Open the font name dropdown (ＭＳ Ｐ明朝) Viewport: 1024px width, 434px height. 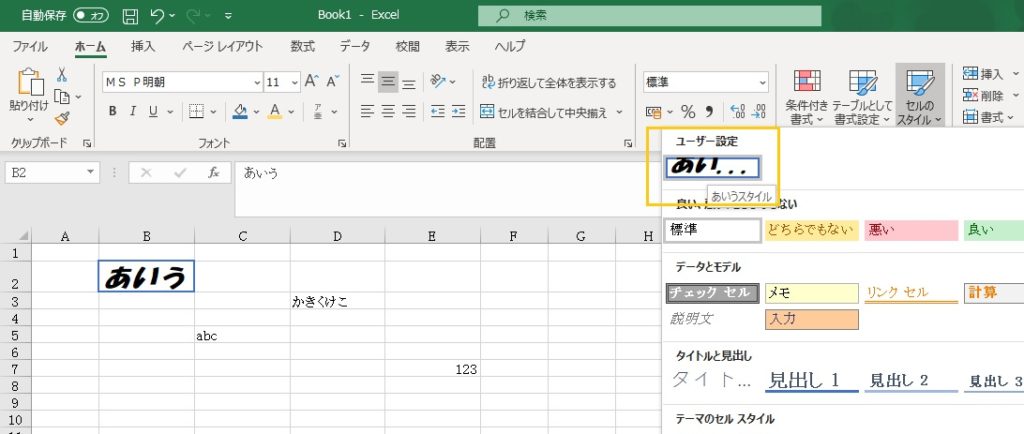pyautogui.click(x=180, y=82)
